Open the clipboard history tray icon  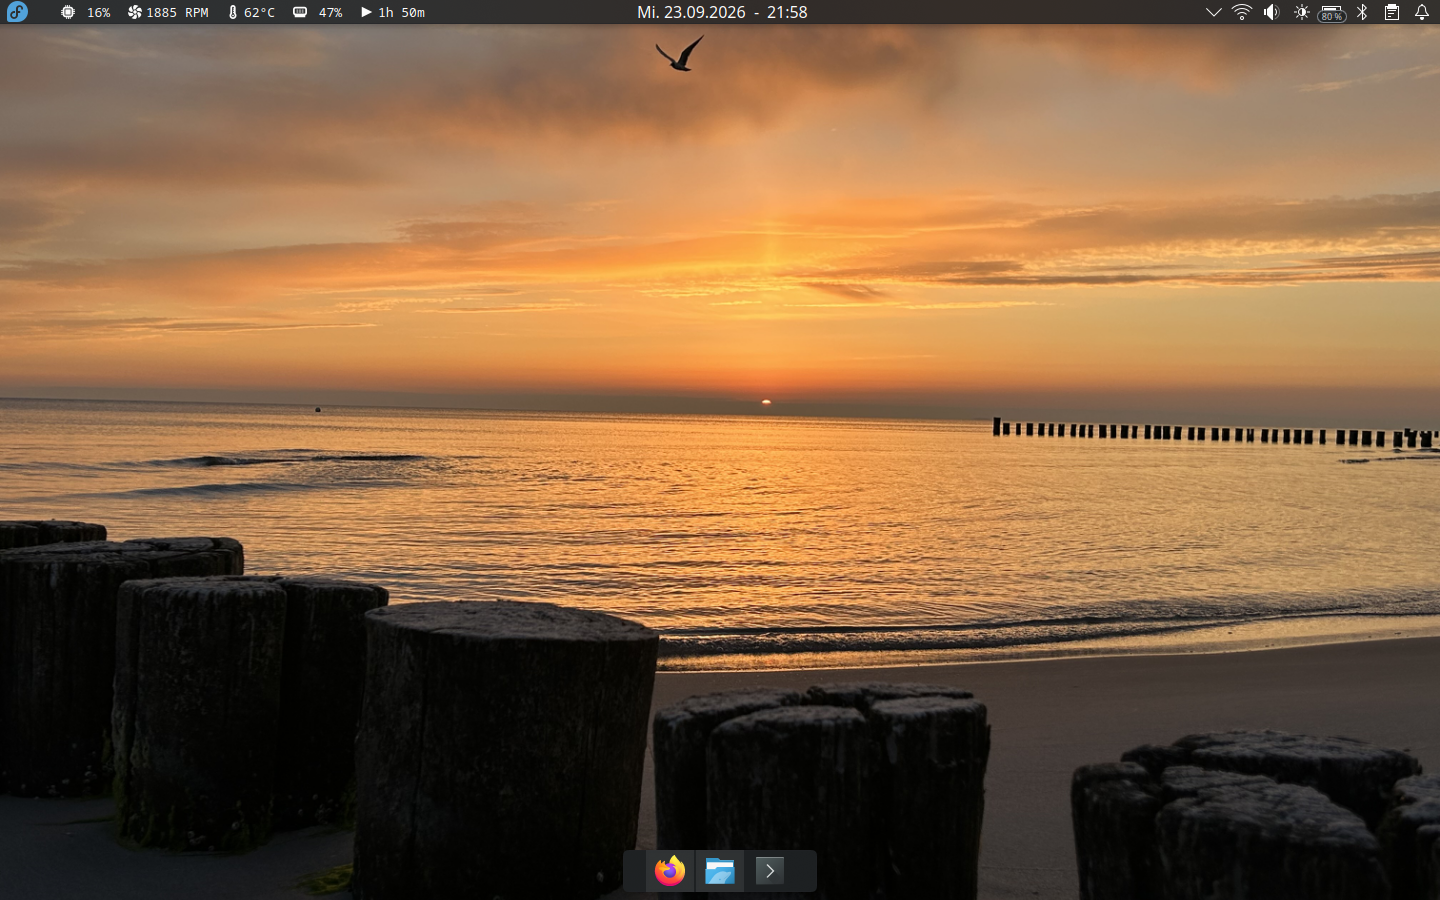[1392, 12]
